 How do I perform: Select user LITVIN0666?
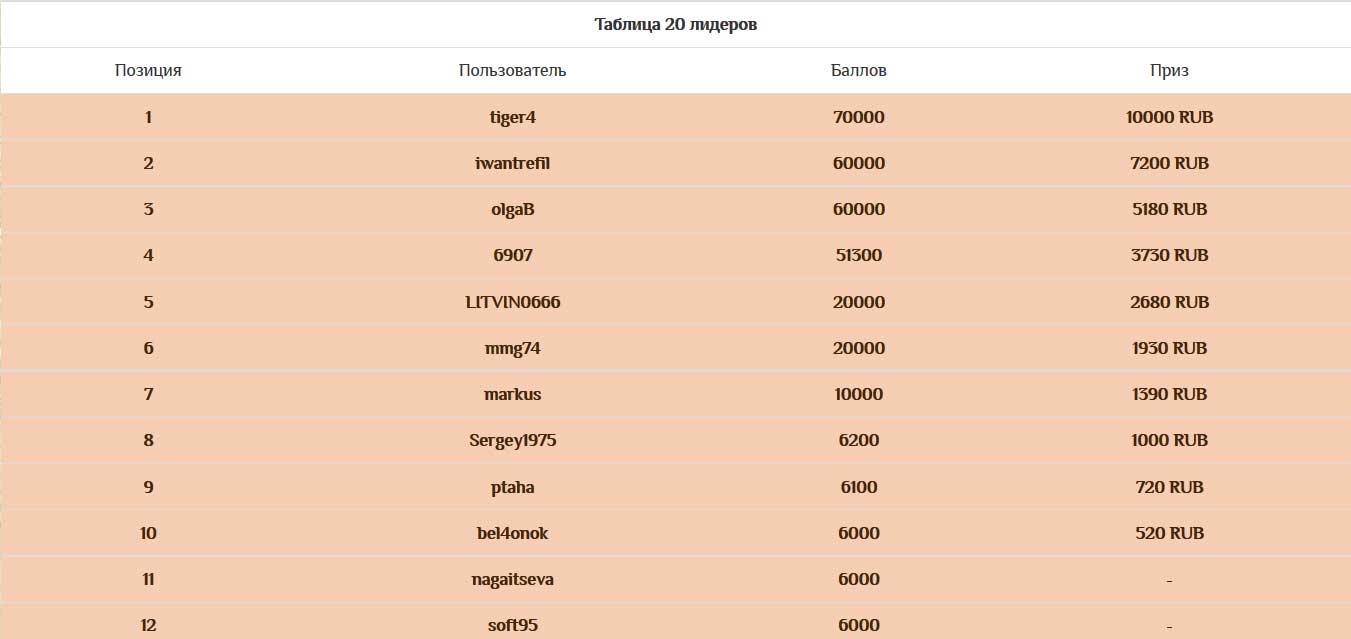pos(513,301)
